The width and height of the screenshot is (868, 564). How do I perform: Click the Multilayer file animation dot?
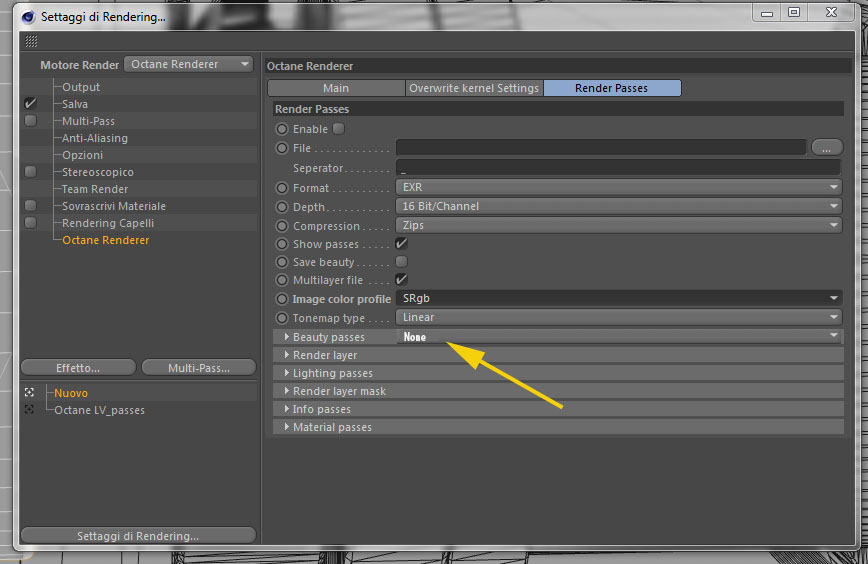tap(282, 280)
